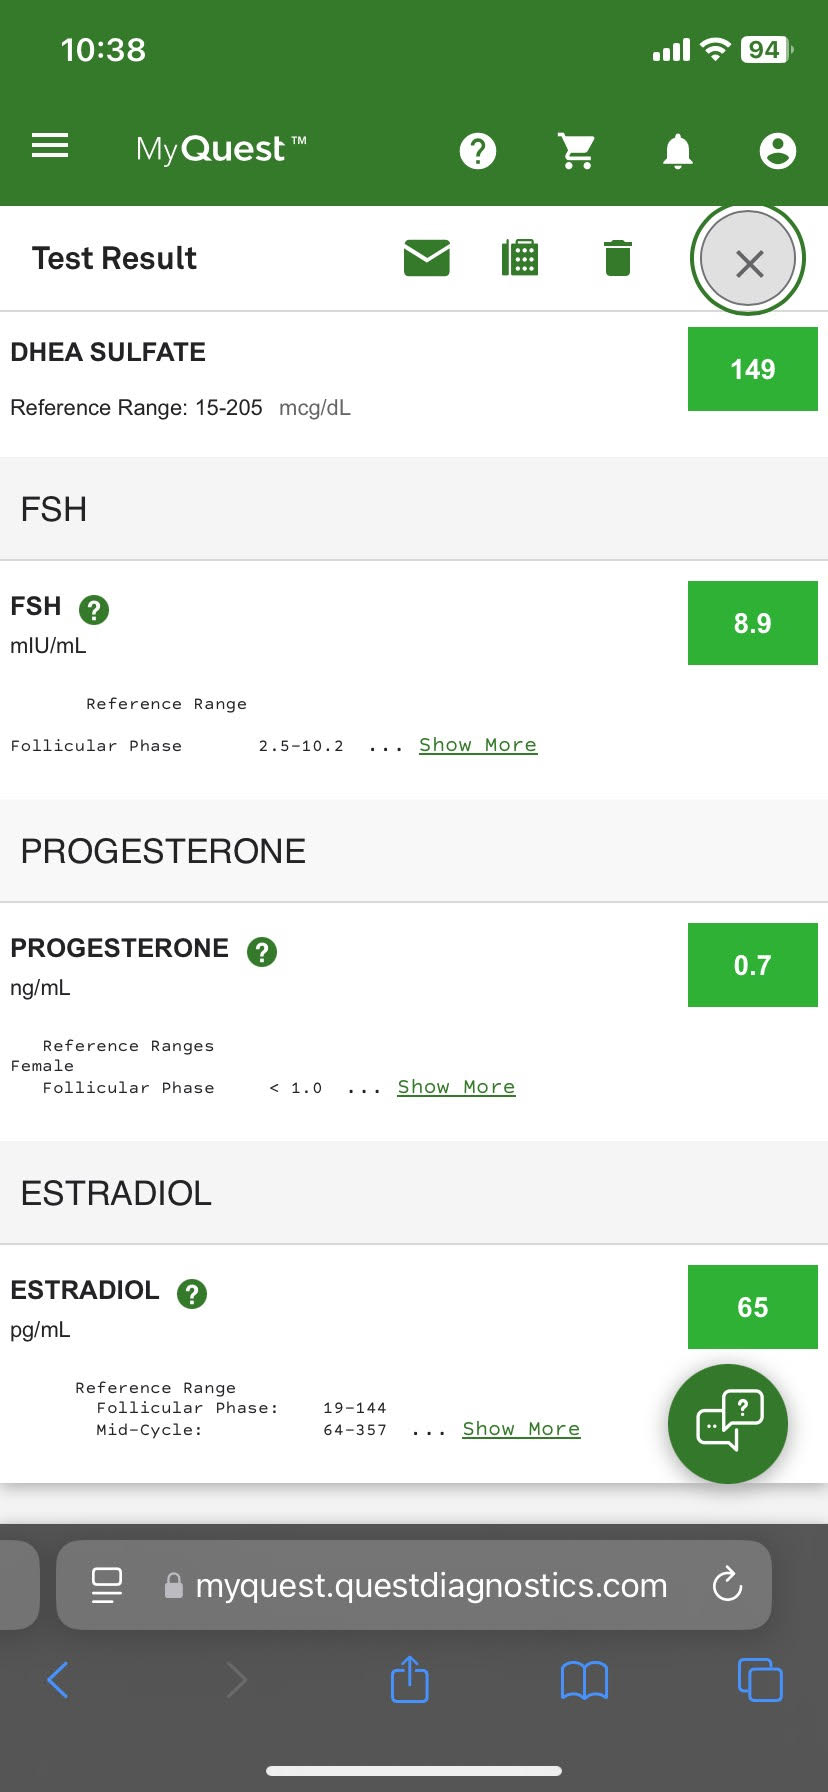The image size is (828, 1792).
Task: Open the shopping cart
Action: point(577,151)
